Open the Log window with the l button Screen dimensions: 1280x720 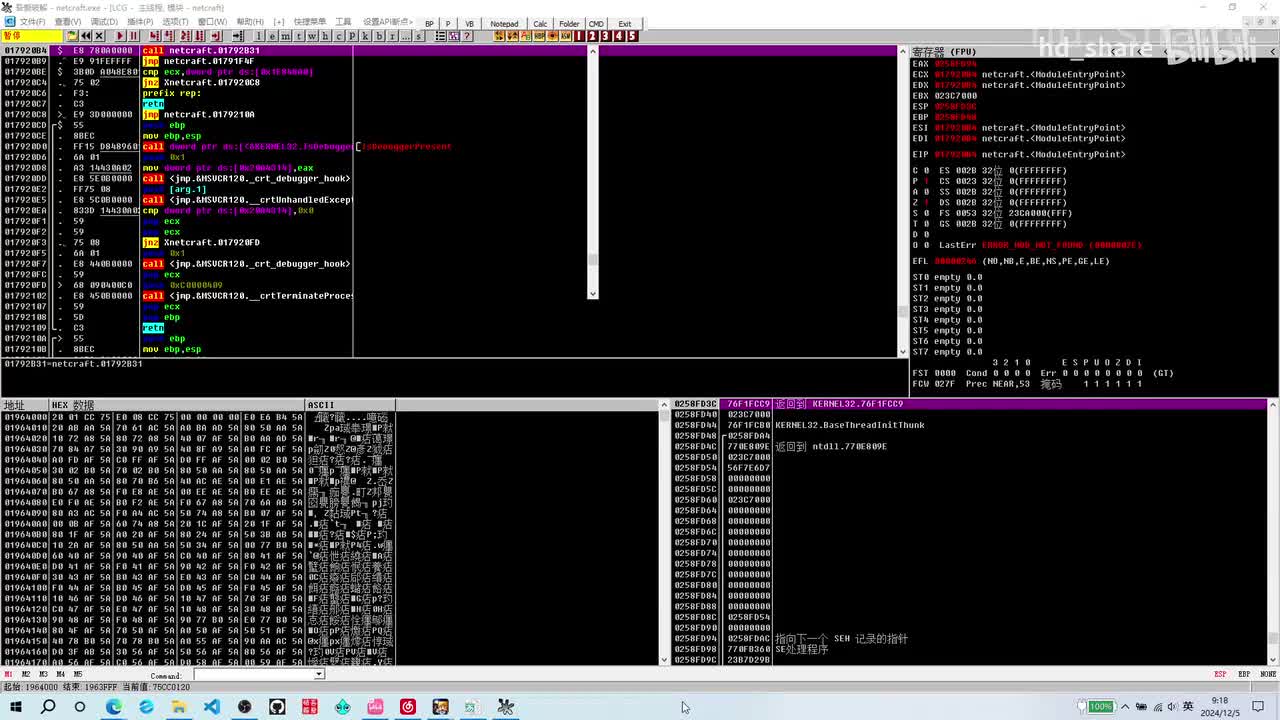coord(260,36)
